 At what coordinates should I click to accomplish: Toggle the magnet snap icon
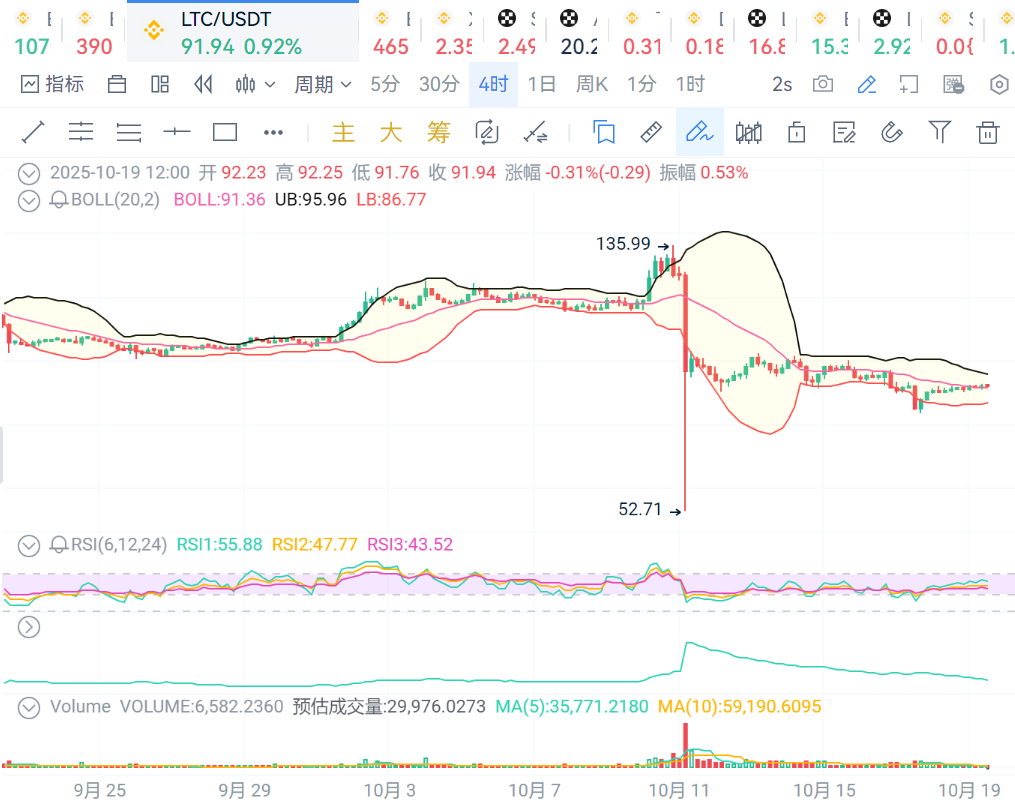[892, 132]
